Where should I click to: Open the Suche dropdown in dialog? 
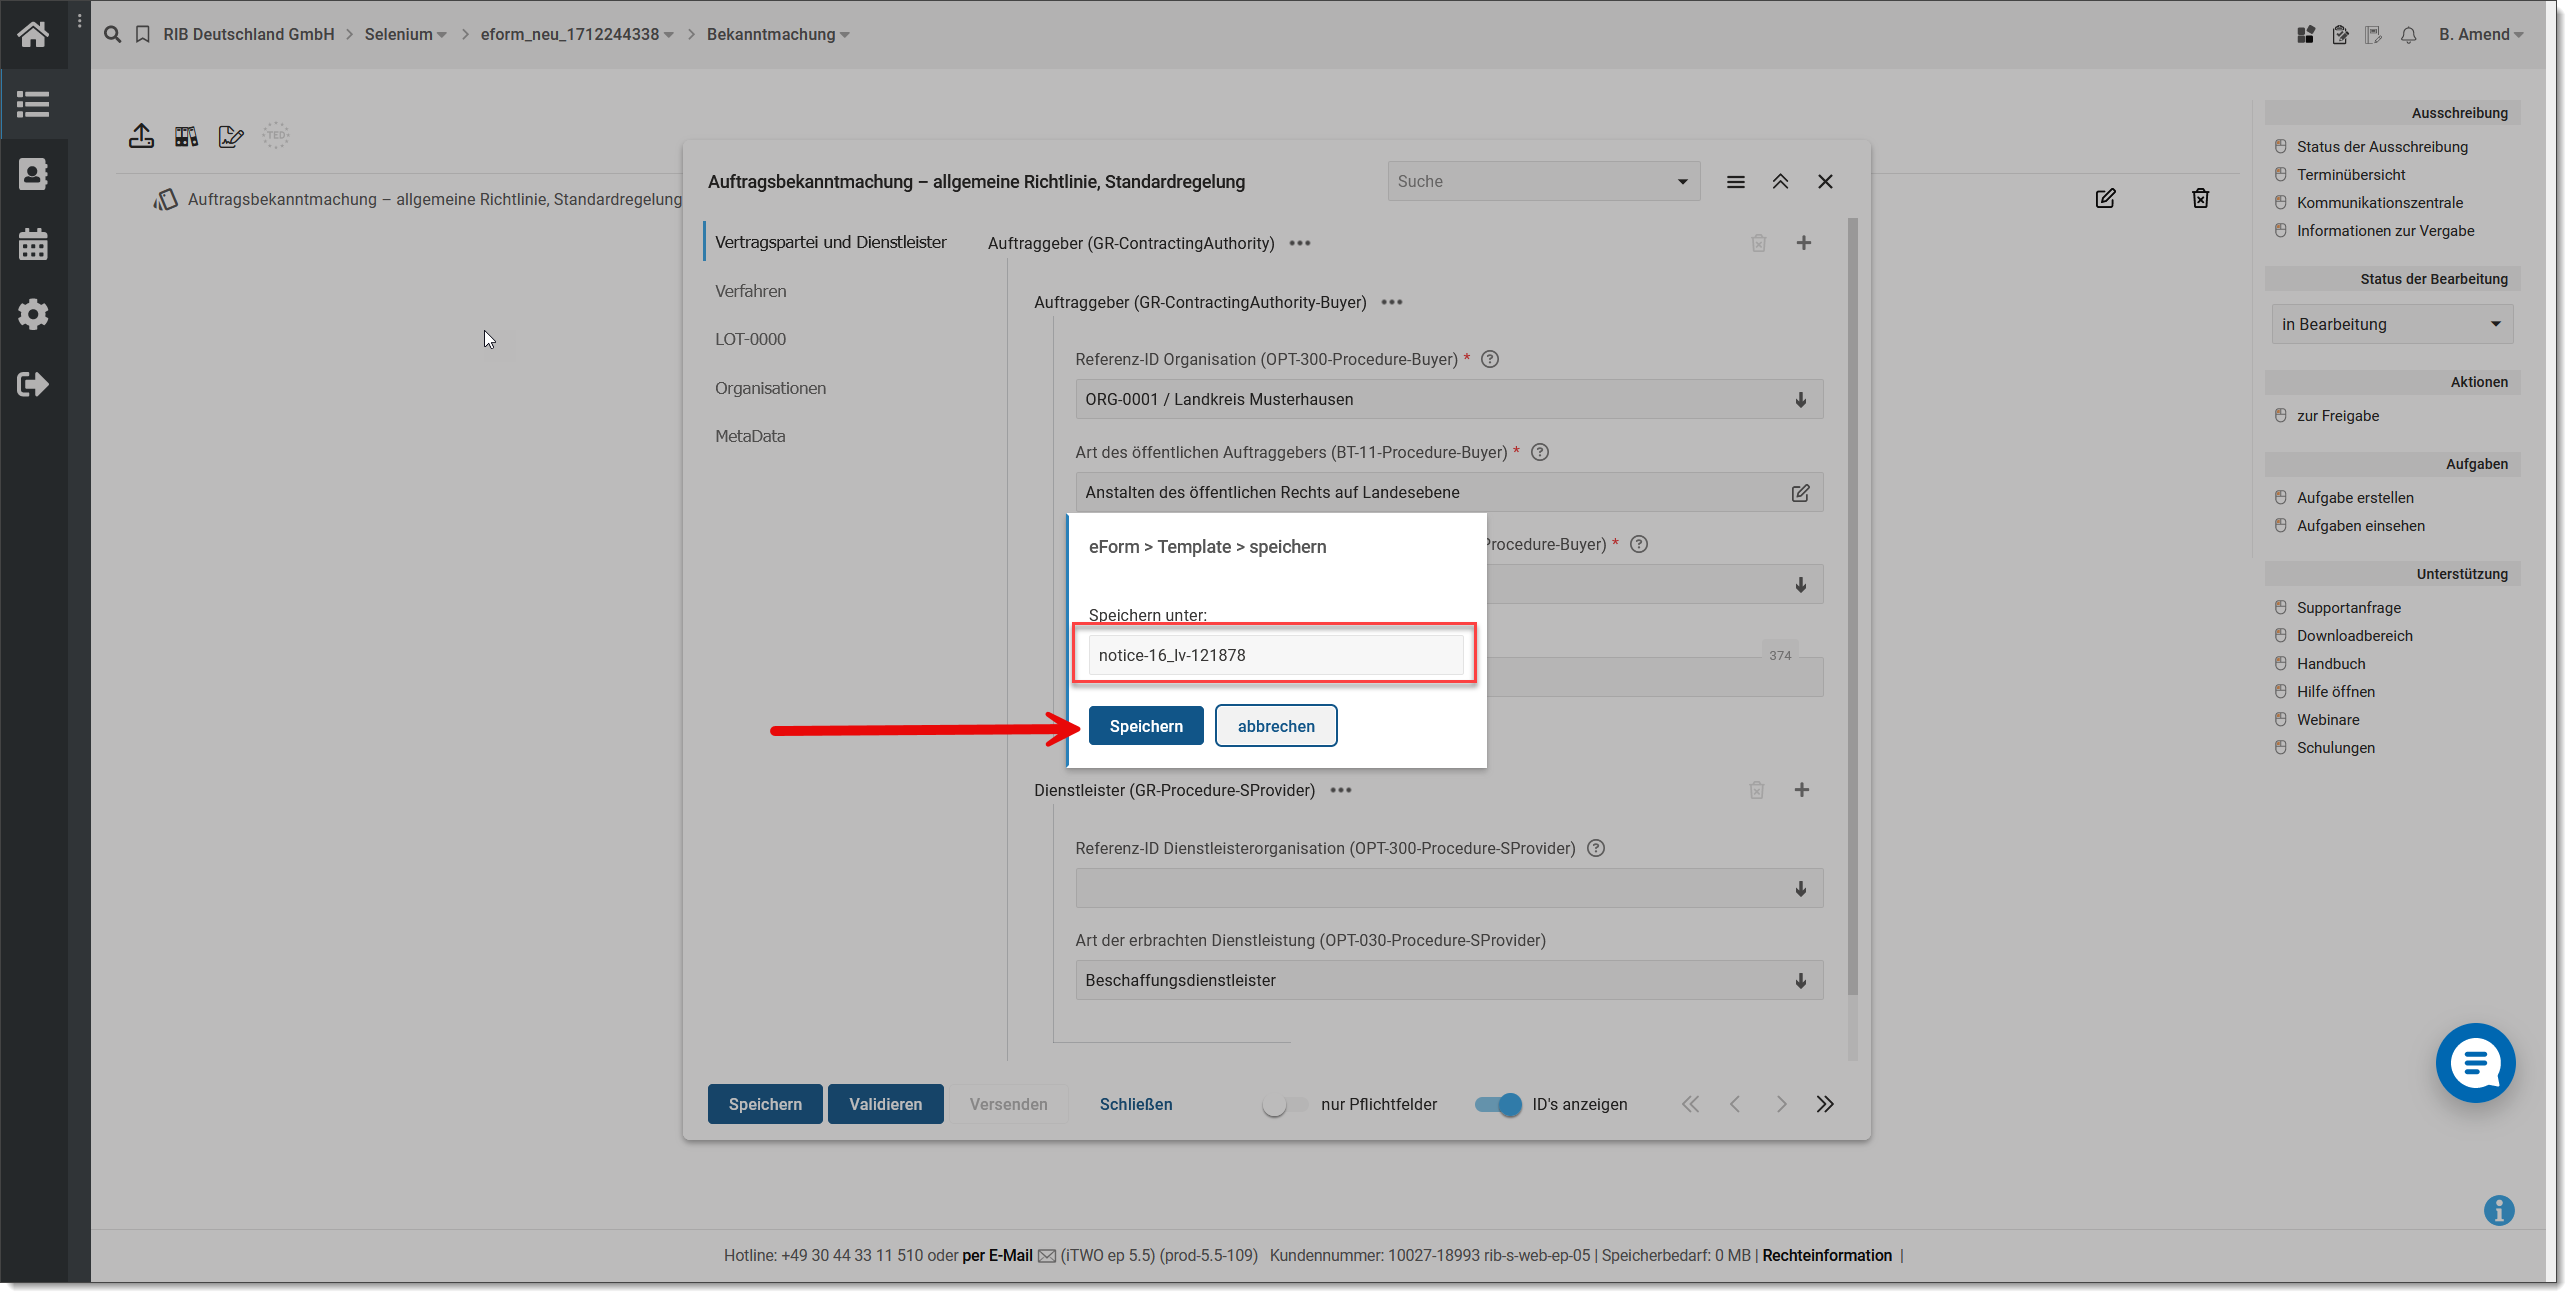tap(1543, 181)
